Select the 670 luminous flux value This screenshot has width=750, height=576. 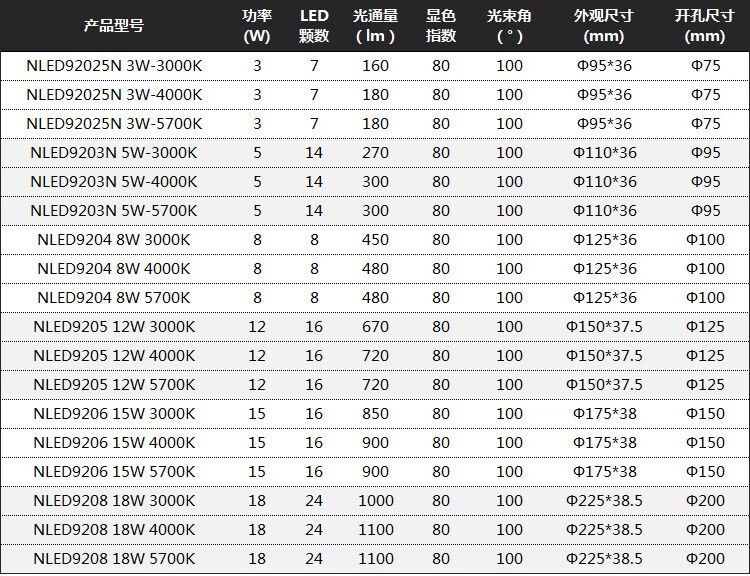(x=375, y=327)
